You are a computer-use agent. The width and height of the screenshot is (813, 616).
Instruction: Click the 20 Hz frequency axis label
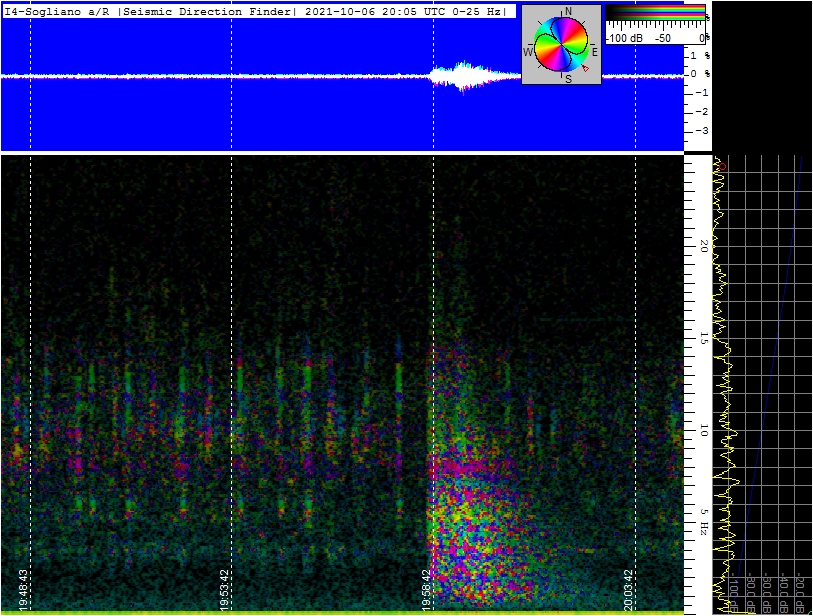(704, 246)
